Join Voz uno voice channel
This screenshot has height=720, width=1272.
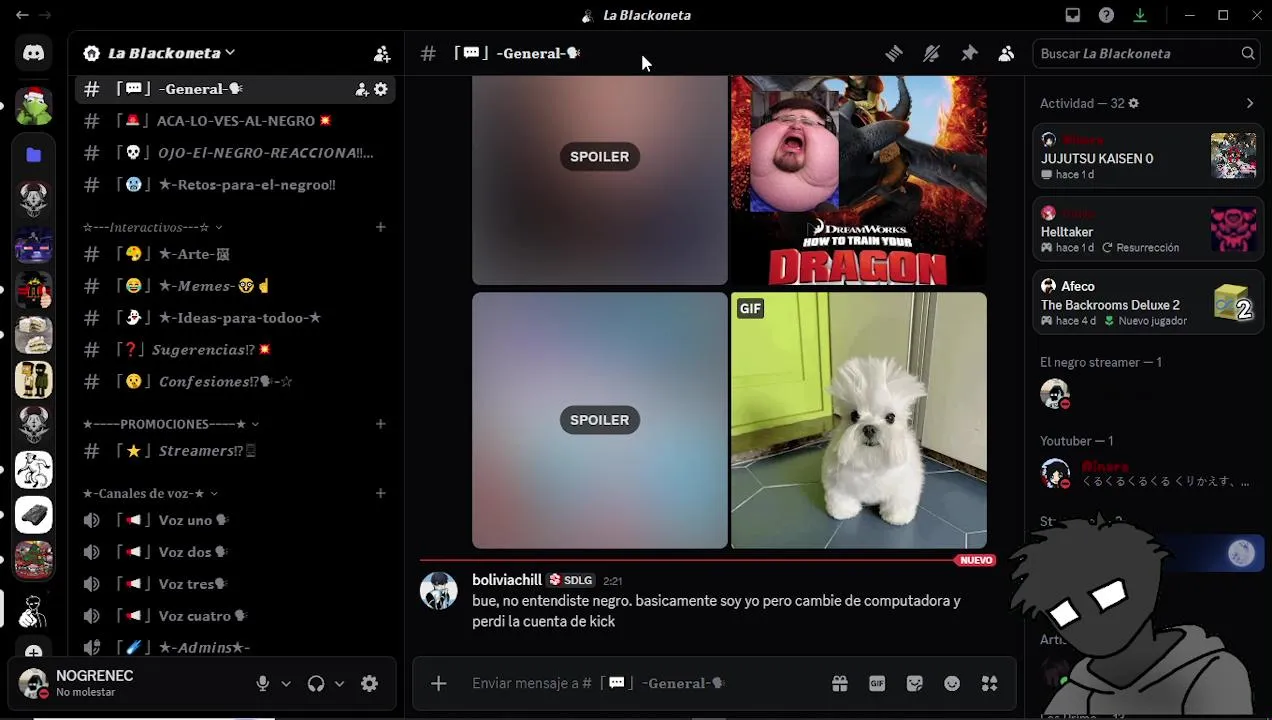coord(235,520)
